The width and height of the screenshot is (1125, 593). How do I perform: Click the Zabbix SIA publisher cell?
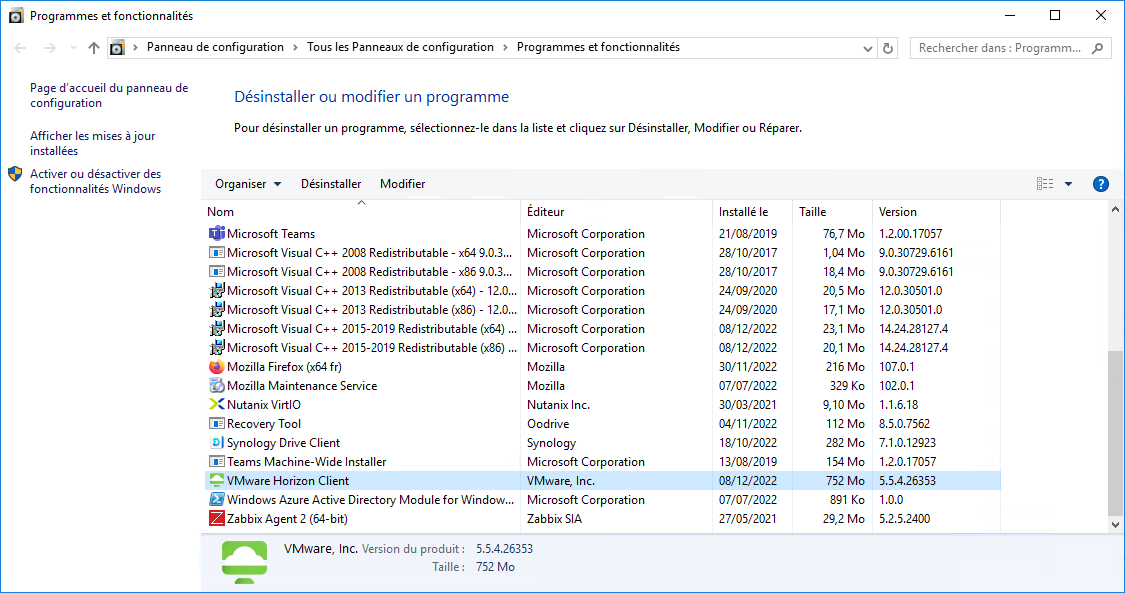[x=555, y=518]
